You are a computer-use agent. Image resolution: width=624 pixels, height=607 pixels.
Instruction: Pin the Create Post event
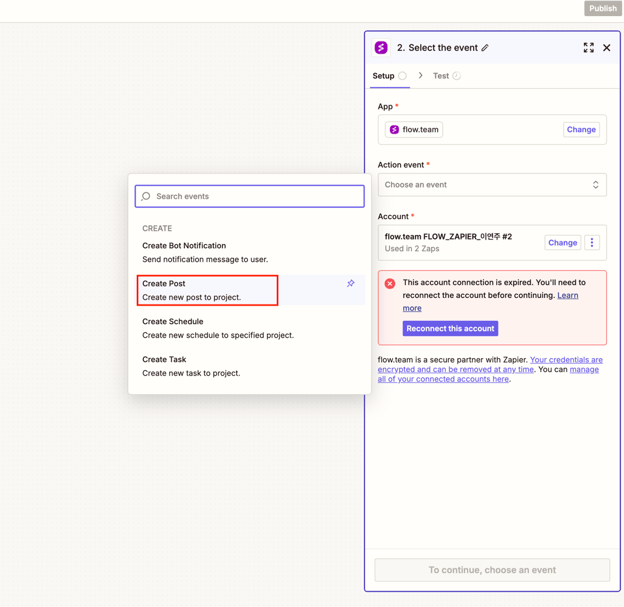pyautogui.click(x=350, y=284)
